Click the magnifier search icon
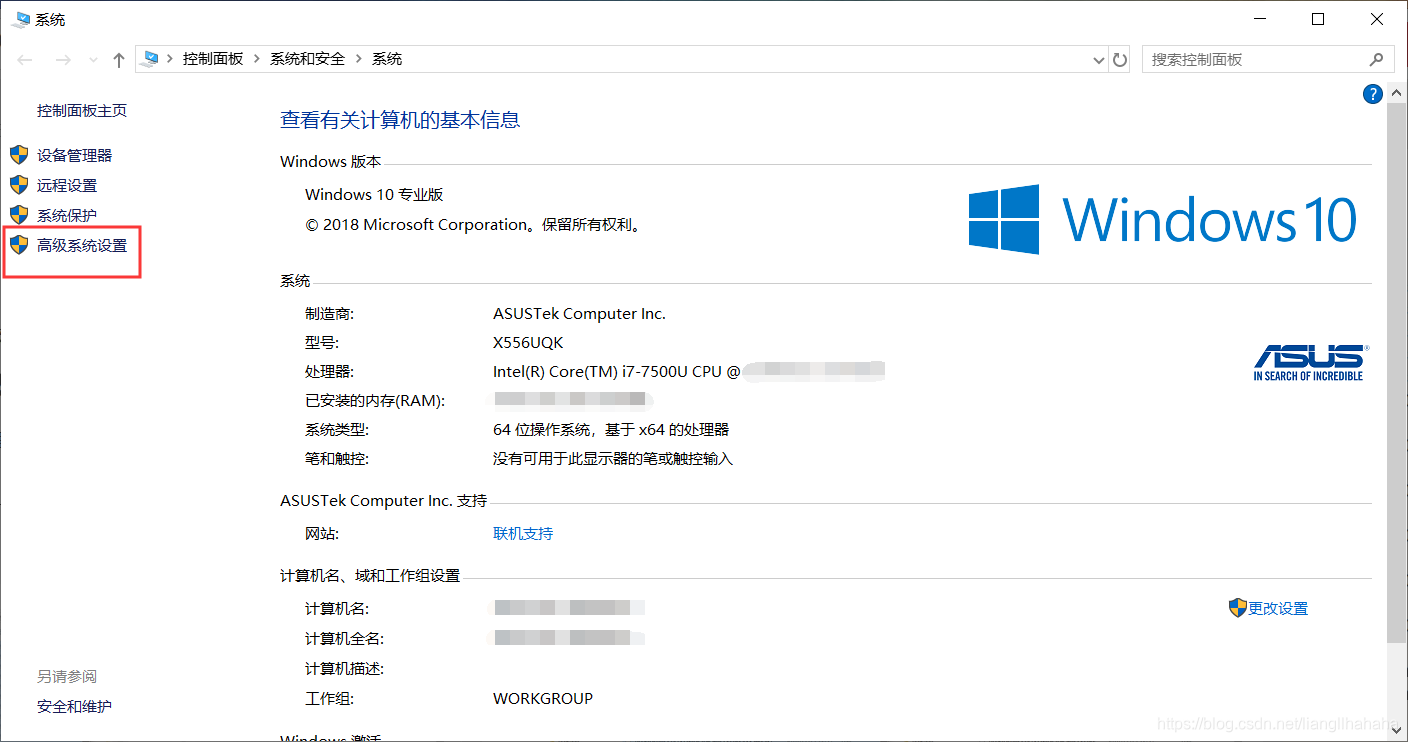1408x742 pixels. coord(1377,60)
